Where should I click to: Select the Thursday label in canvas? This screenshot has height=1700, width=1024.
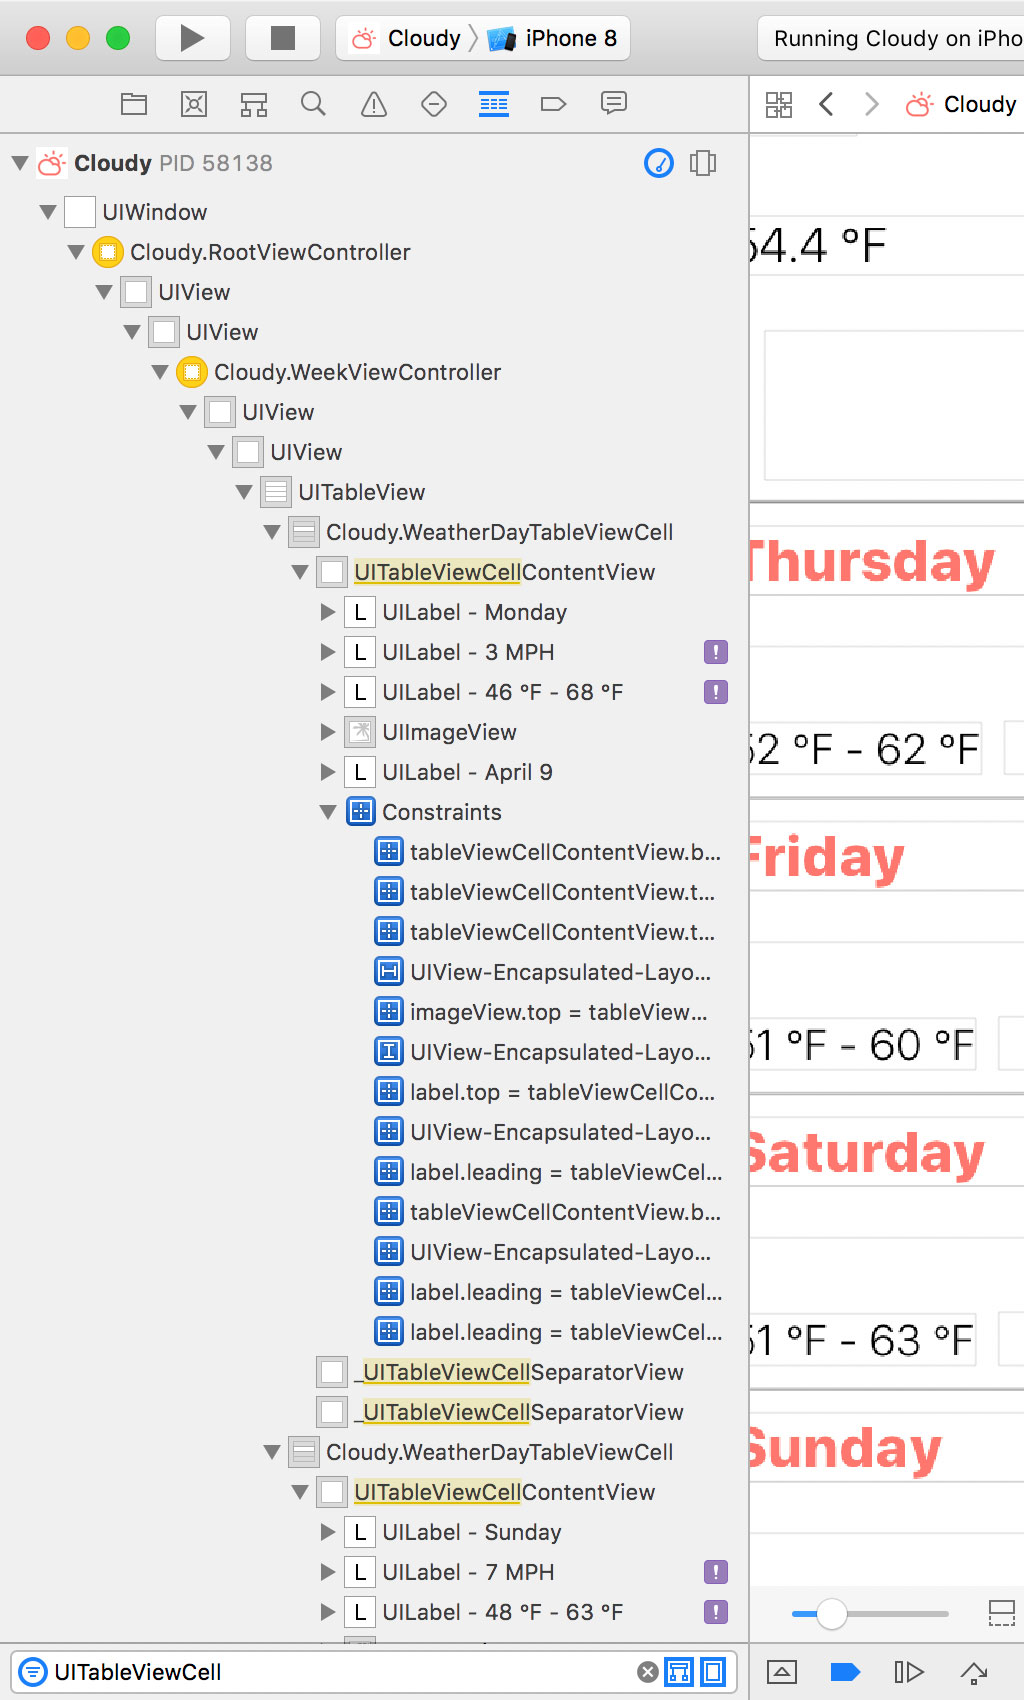click(x=872, y=562)
